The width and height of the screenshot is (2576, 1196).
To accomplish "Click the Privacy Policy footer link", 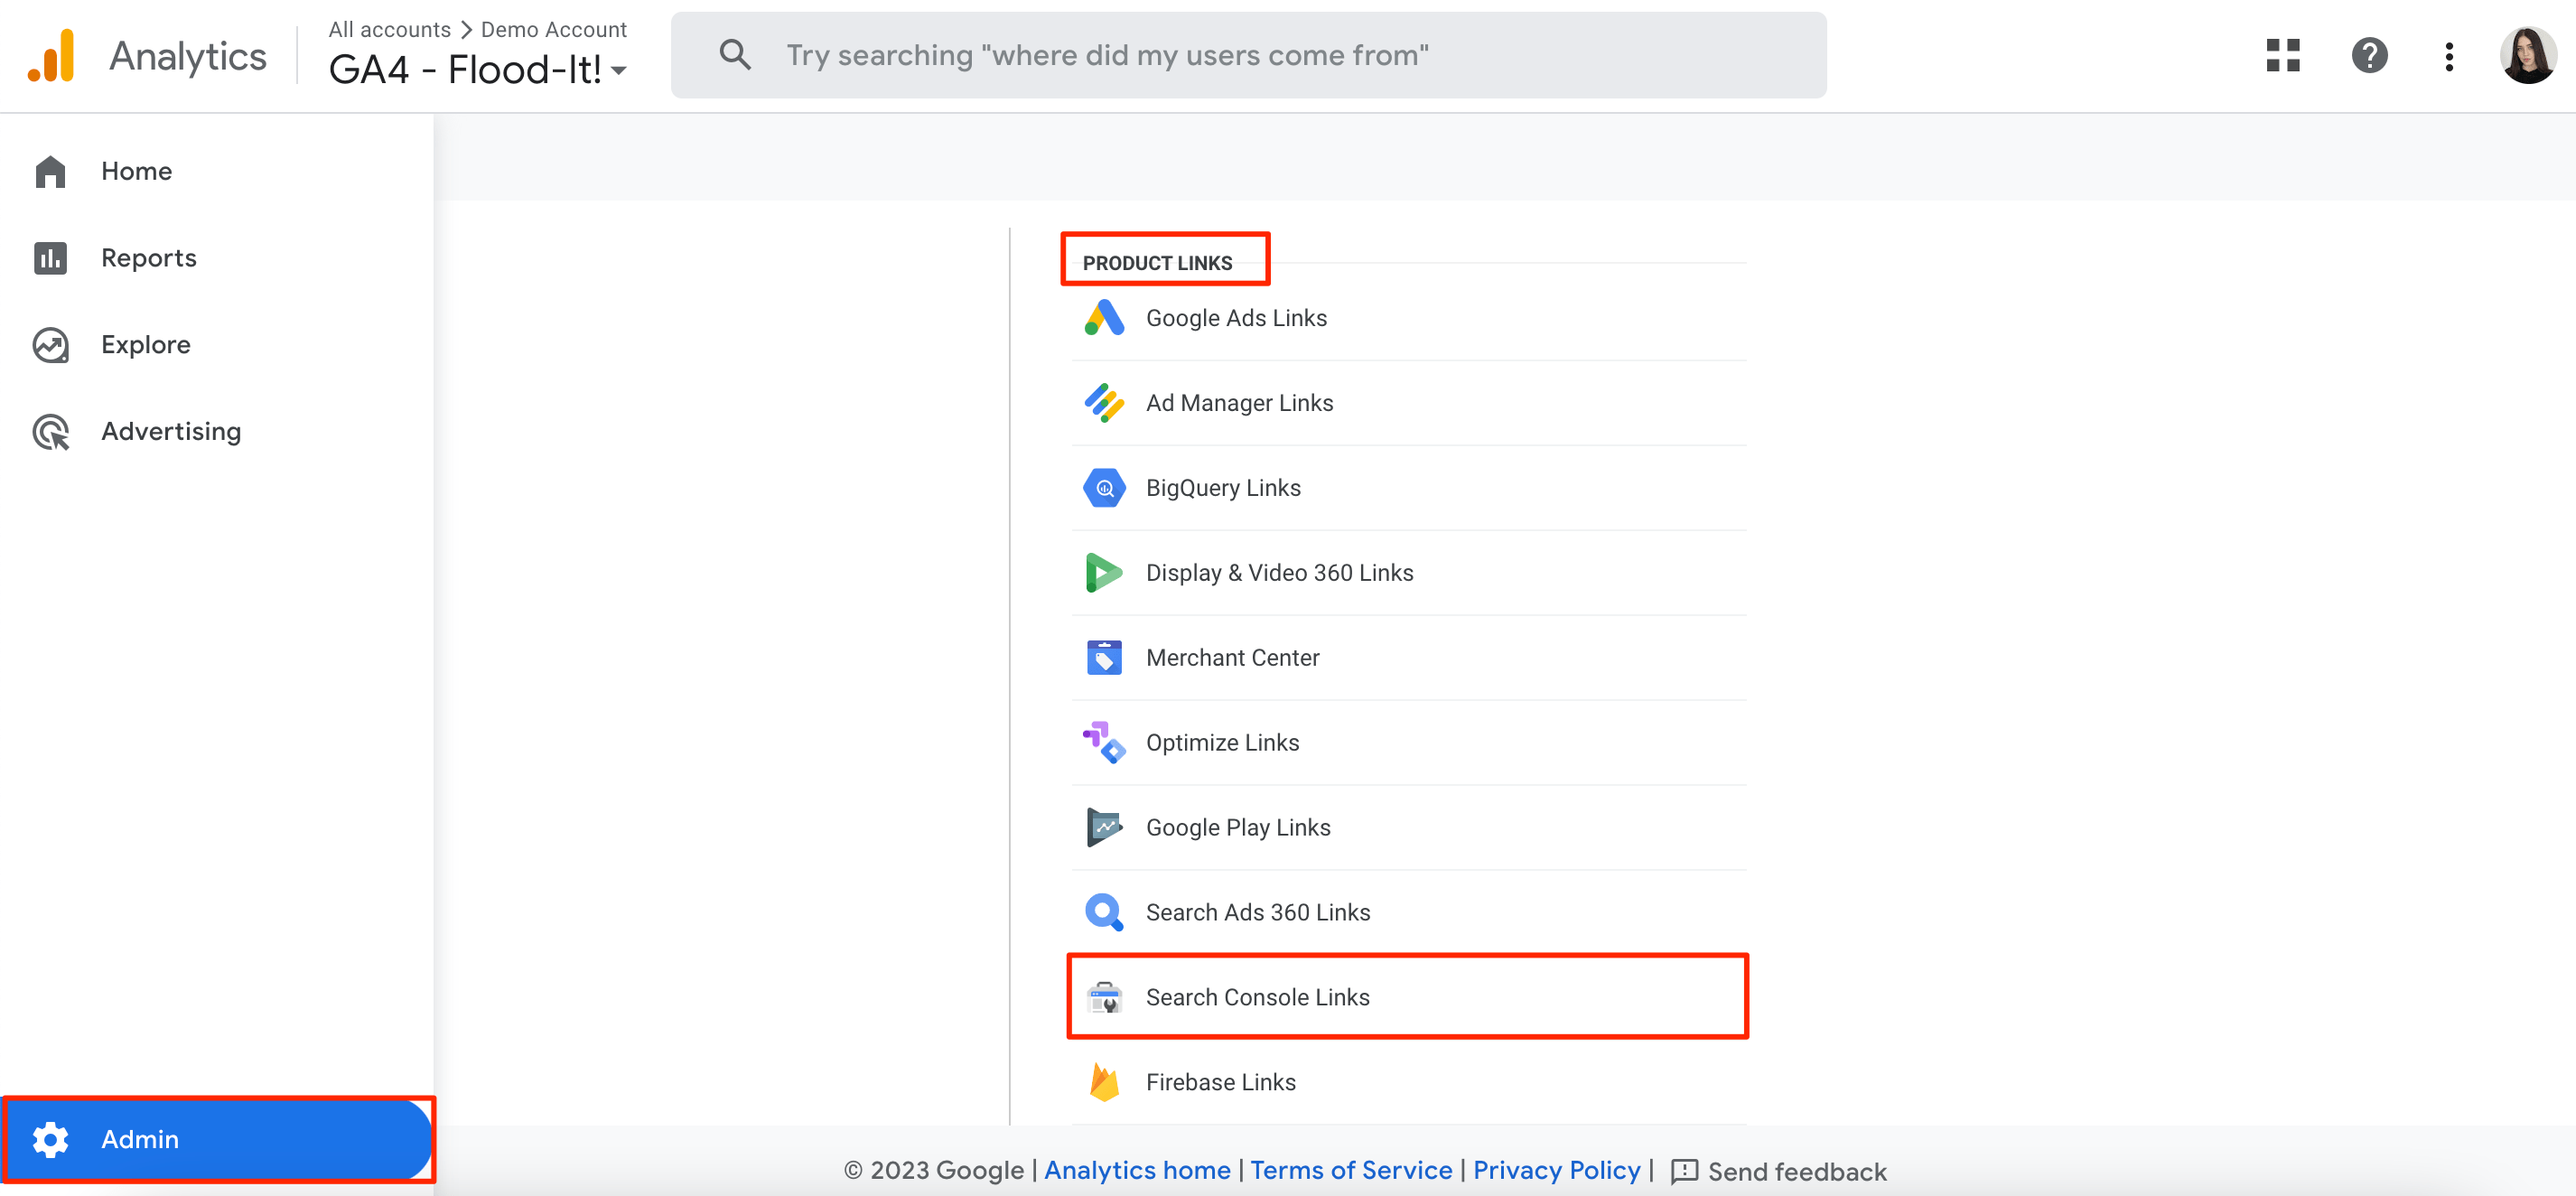I will (1557, 1170).
